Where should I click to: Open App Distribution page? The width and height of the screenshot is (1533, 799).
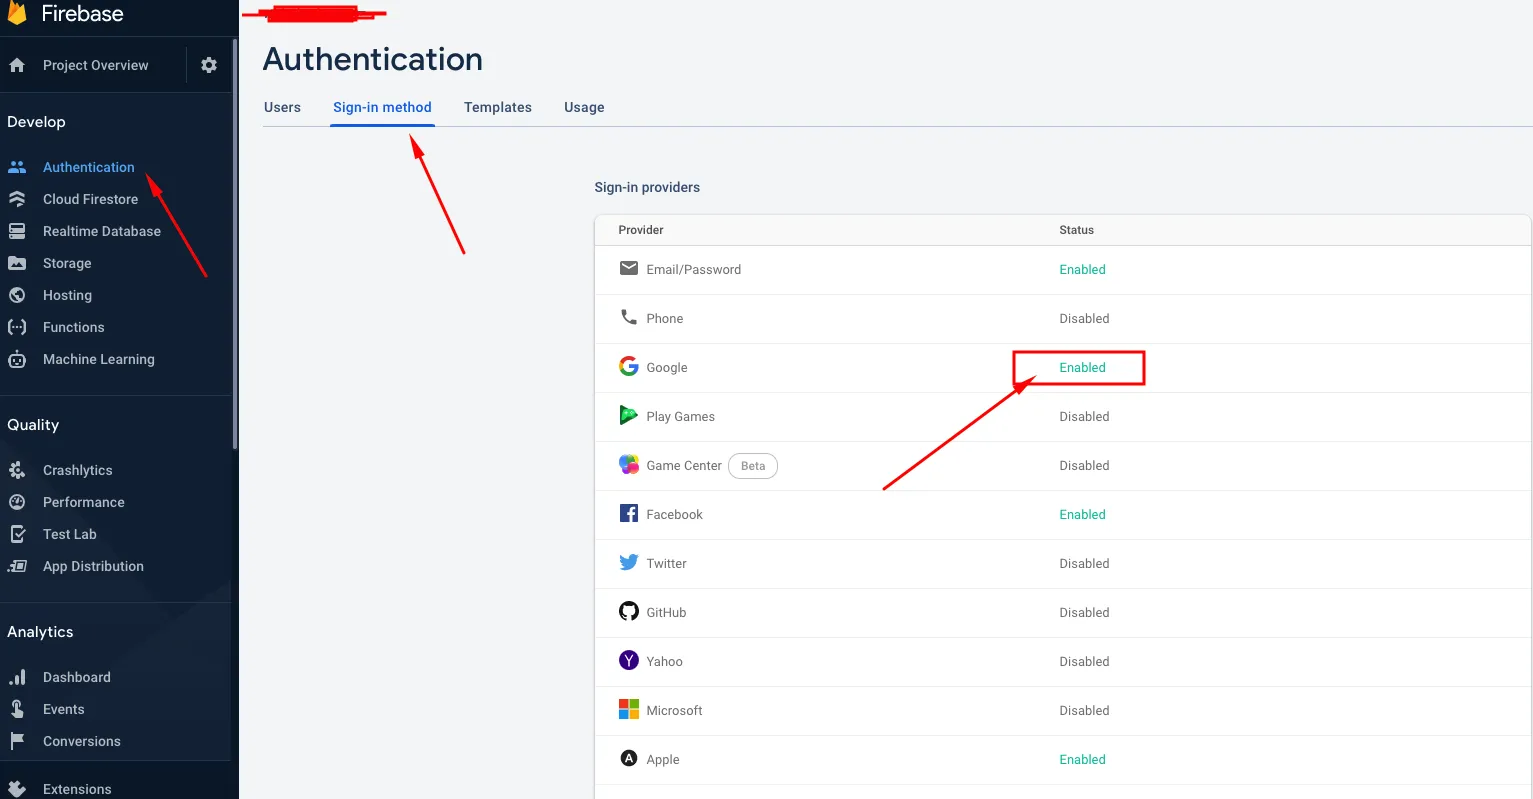(x=94, y=566)
